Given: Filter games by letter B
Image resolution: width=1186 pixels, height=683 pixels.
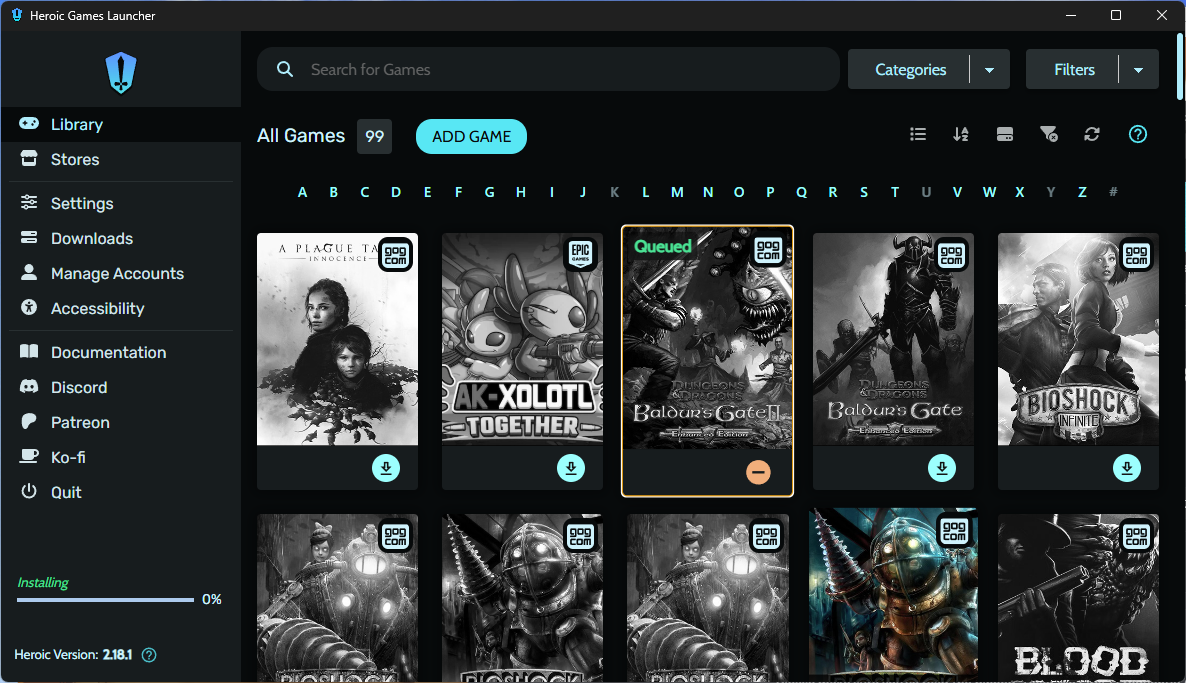Looking at the screenshot, I should coord(334,192).
